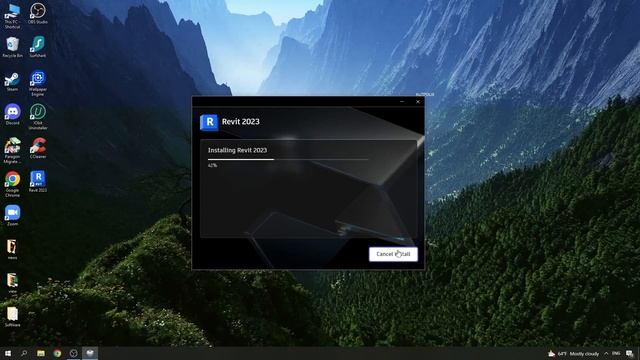640x360 pixels.
Task: Launch CCleaner from desktop
Action: pos(38,149)
